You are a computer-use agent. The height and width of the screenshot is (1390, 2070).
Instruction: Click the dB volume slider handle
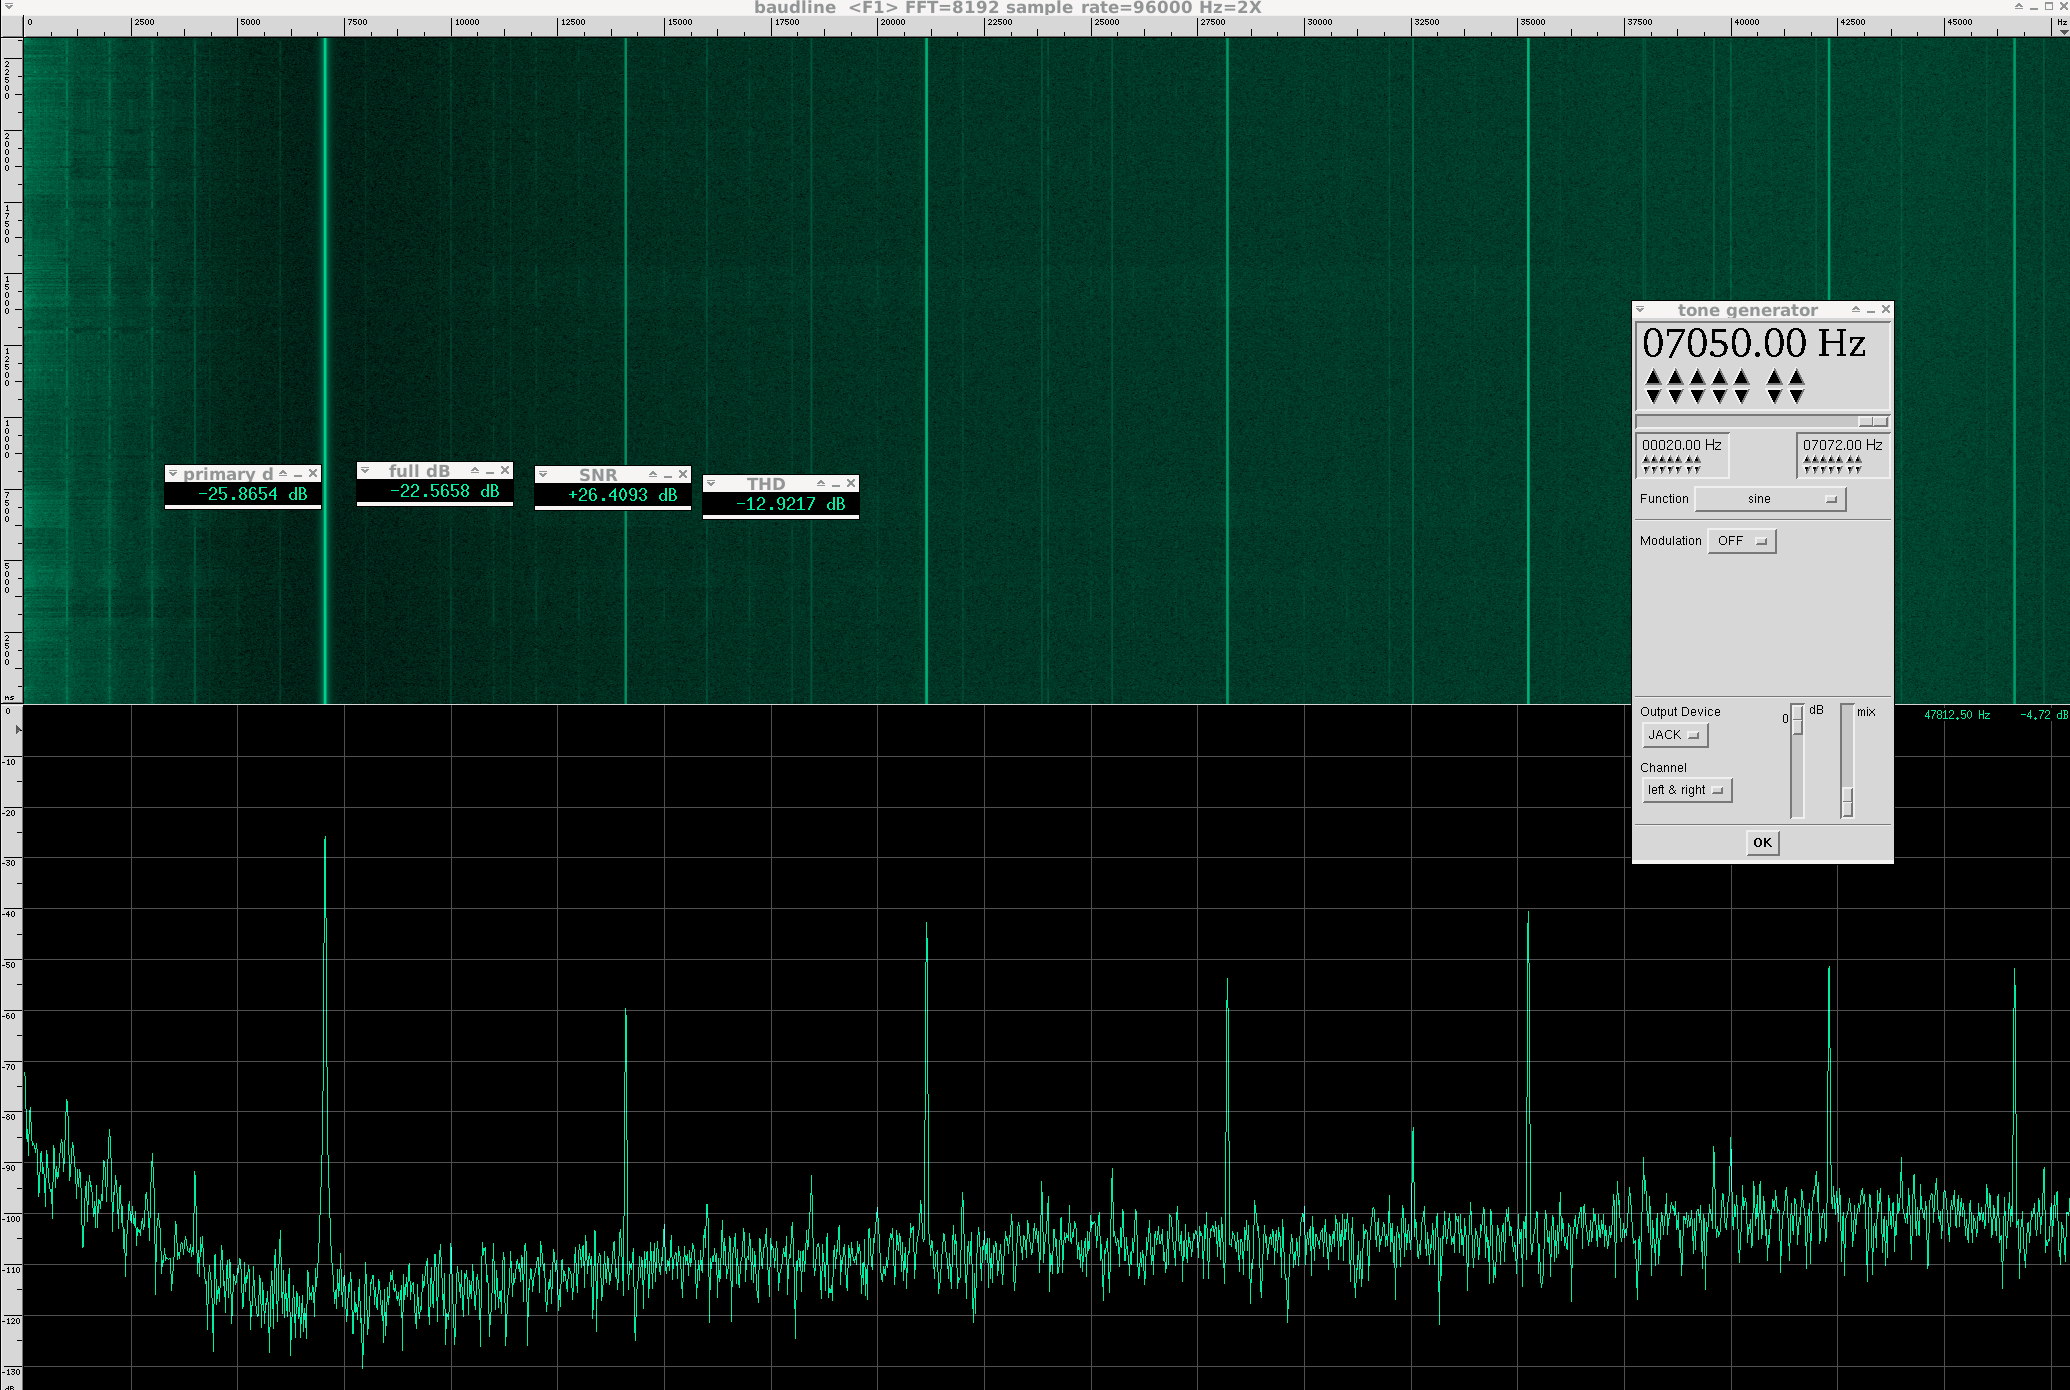coord(1797,720)
